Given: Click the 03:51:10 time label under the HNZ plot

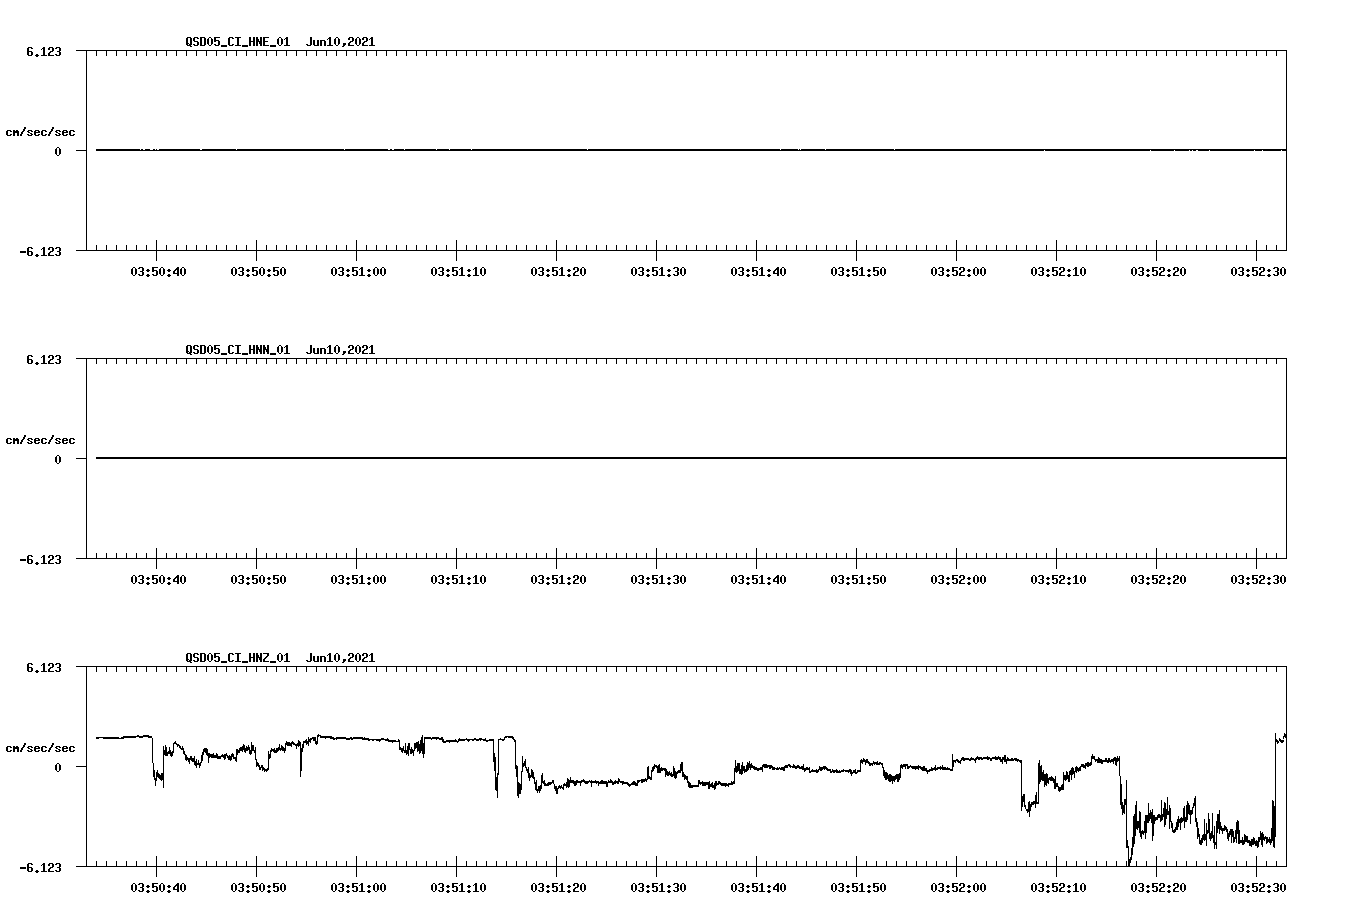Looking at the screenshot, I should point(458,888).
